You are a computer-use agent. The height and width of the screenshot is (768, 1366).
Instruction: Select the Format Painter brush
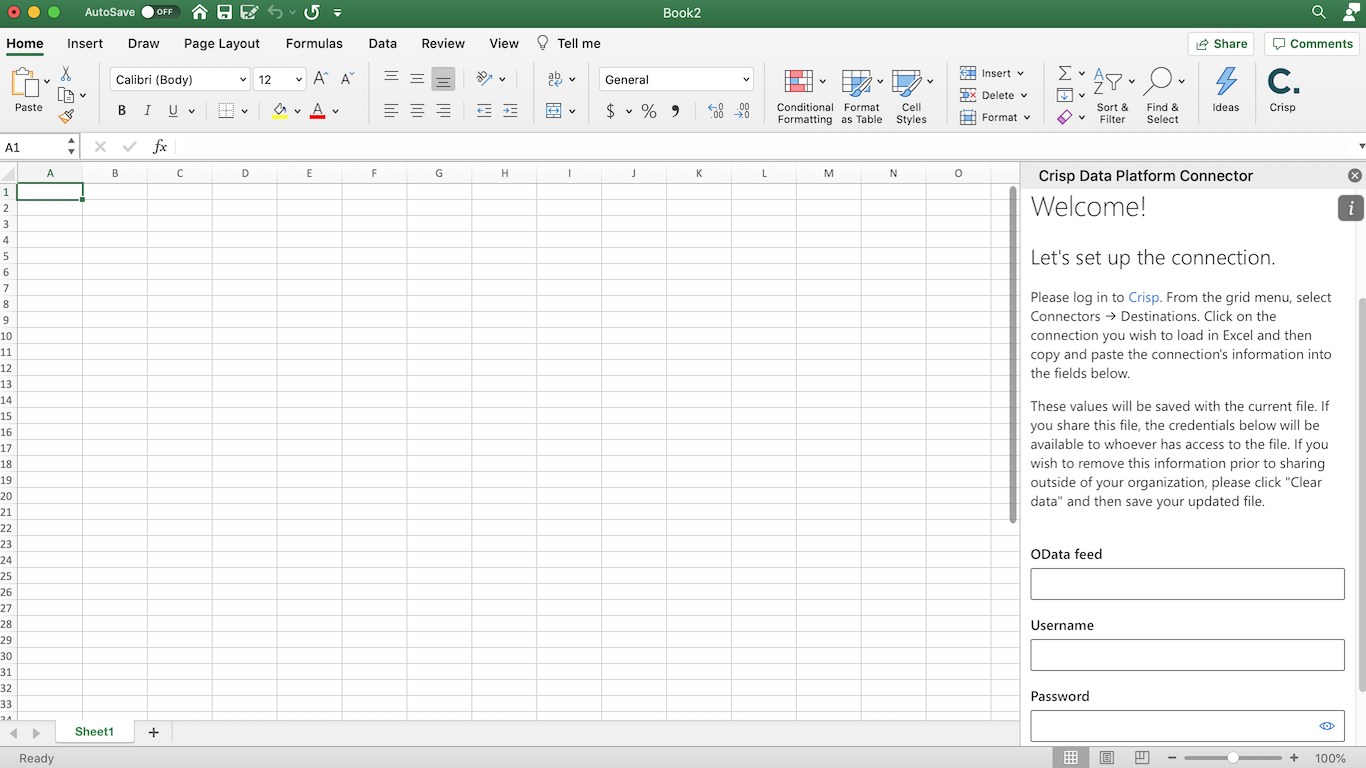tap(66, 117)
